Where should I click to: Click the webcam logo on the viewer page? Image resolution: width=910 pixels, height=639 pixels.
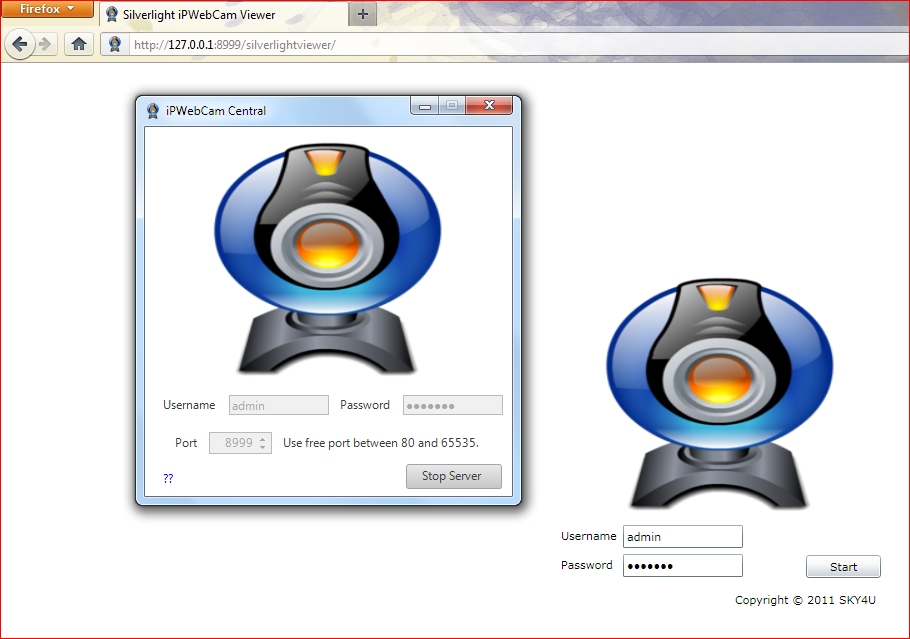[720, 394]
